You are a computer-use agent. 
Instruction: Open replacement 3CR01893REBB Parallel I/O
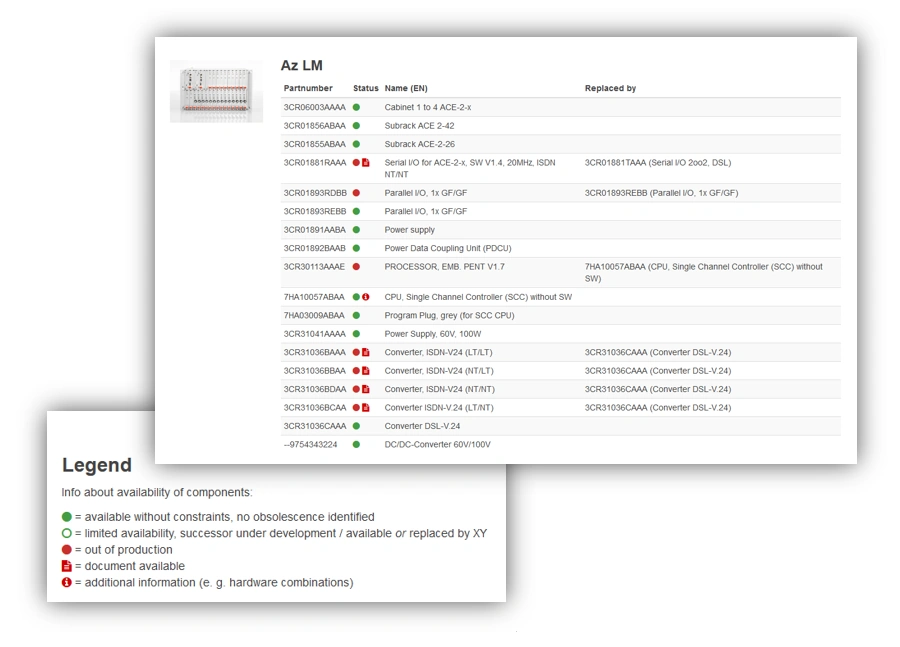[661, 193]
